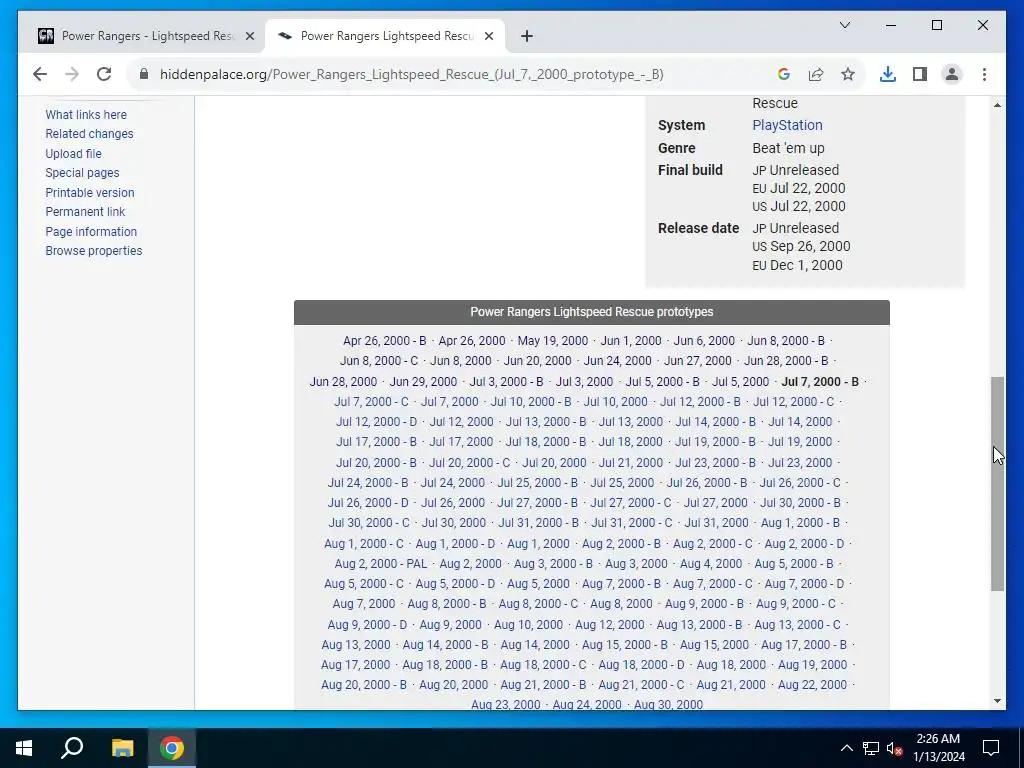Image resolution: width=1024 pixels, height=768 pixels.
Task: Select the 'US Sep 26, 2000' release date
Action: click(x=801, y=246)
